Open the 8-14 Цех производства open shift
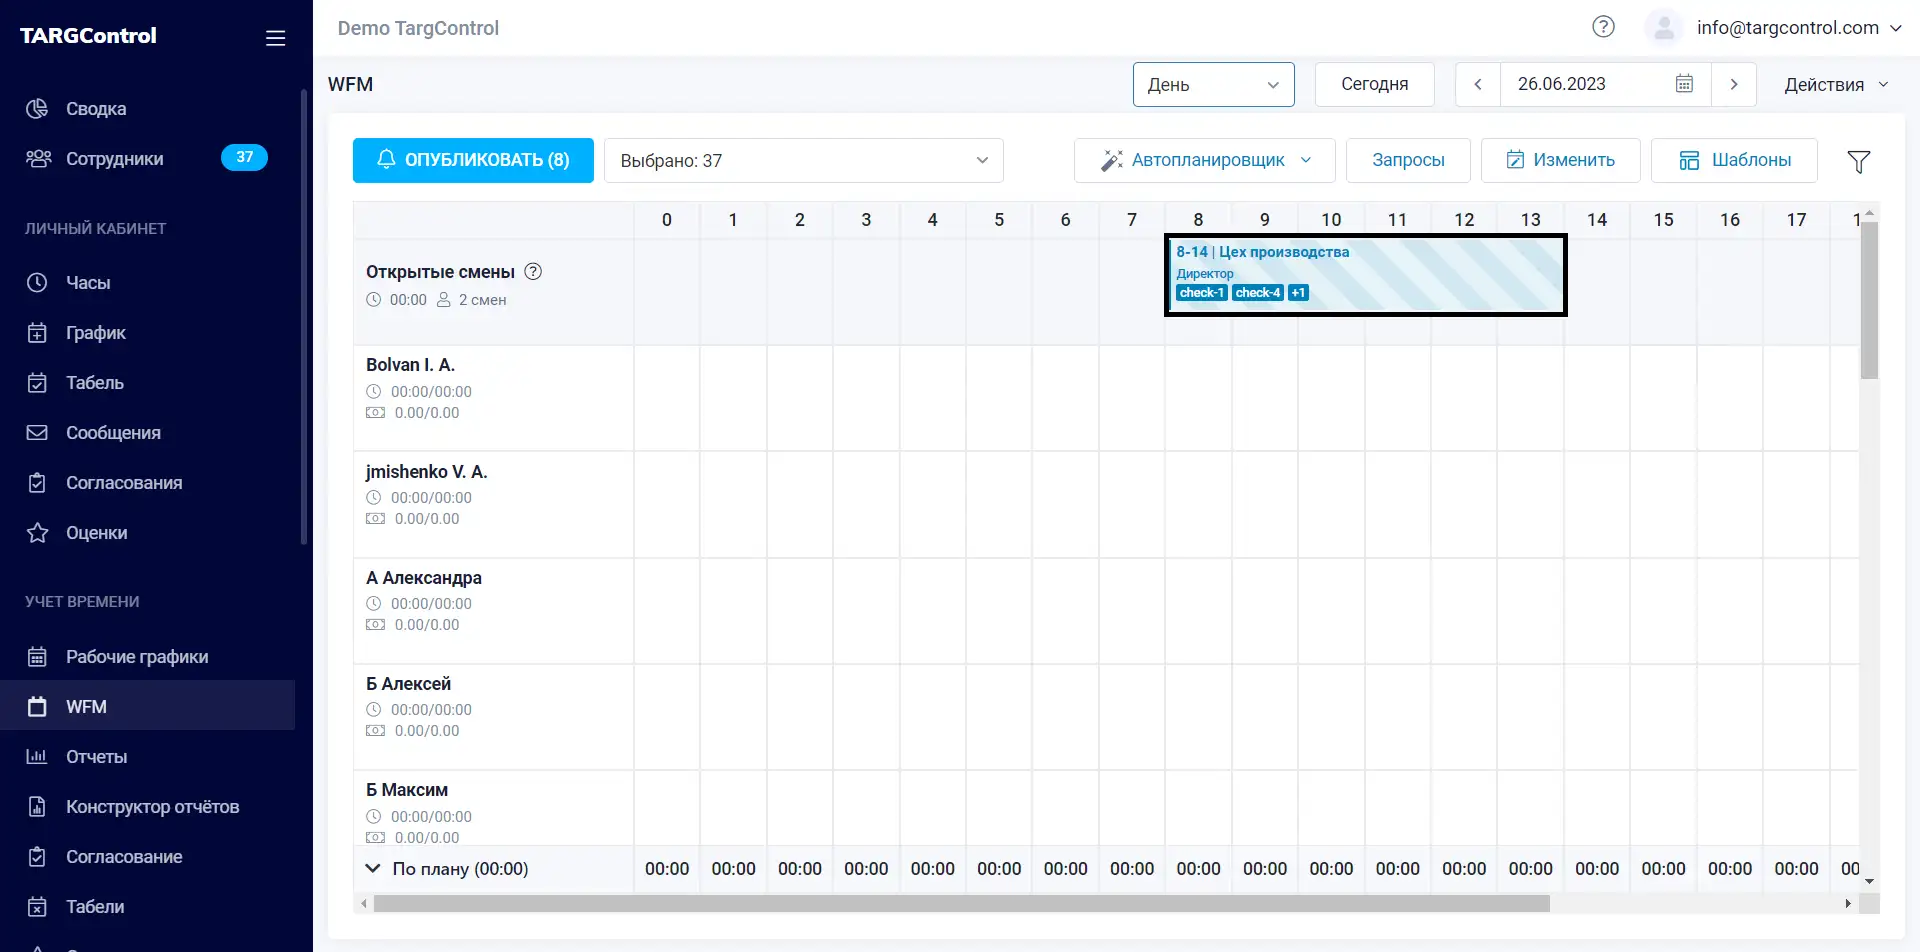This screenshot has height=952, width=1920. pyautogui.click(x=1366, y=275)
